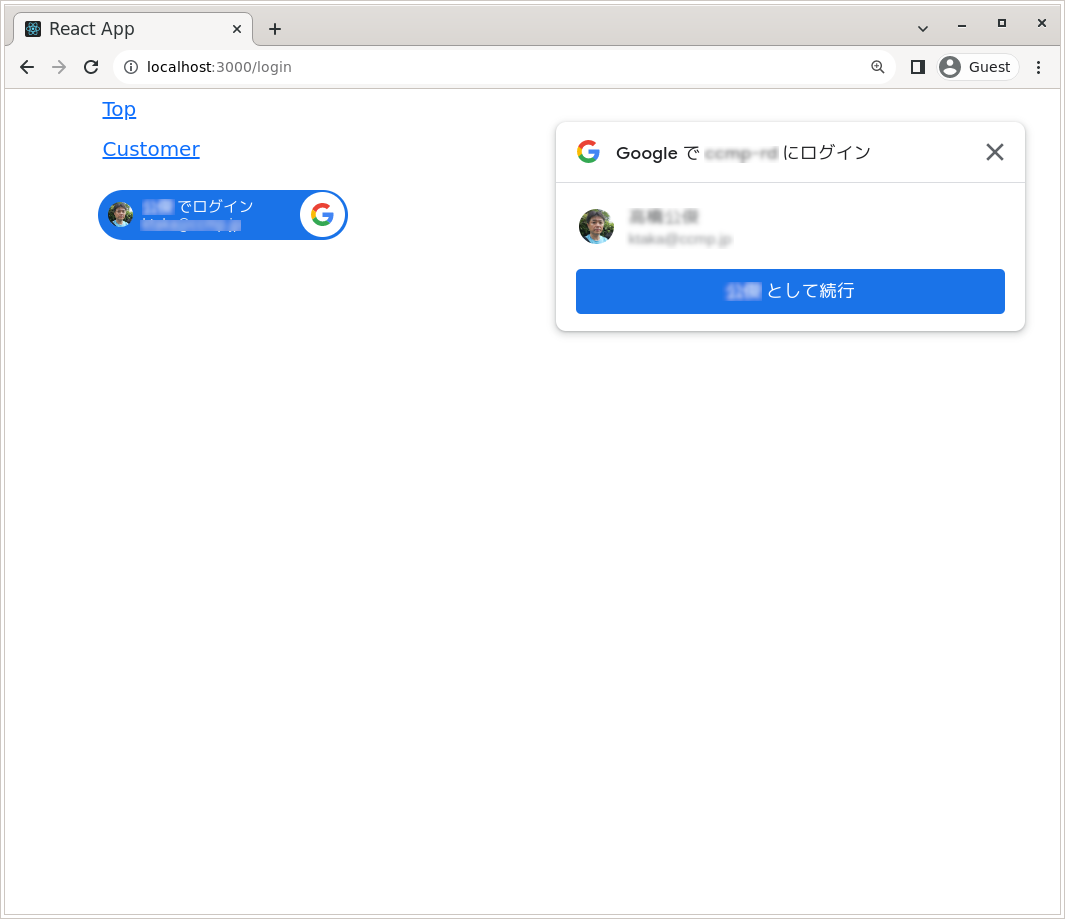
Task: Close the browser window
Action: click(1041, 23)
